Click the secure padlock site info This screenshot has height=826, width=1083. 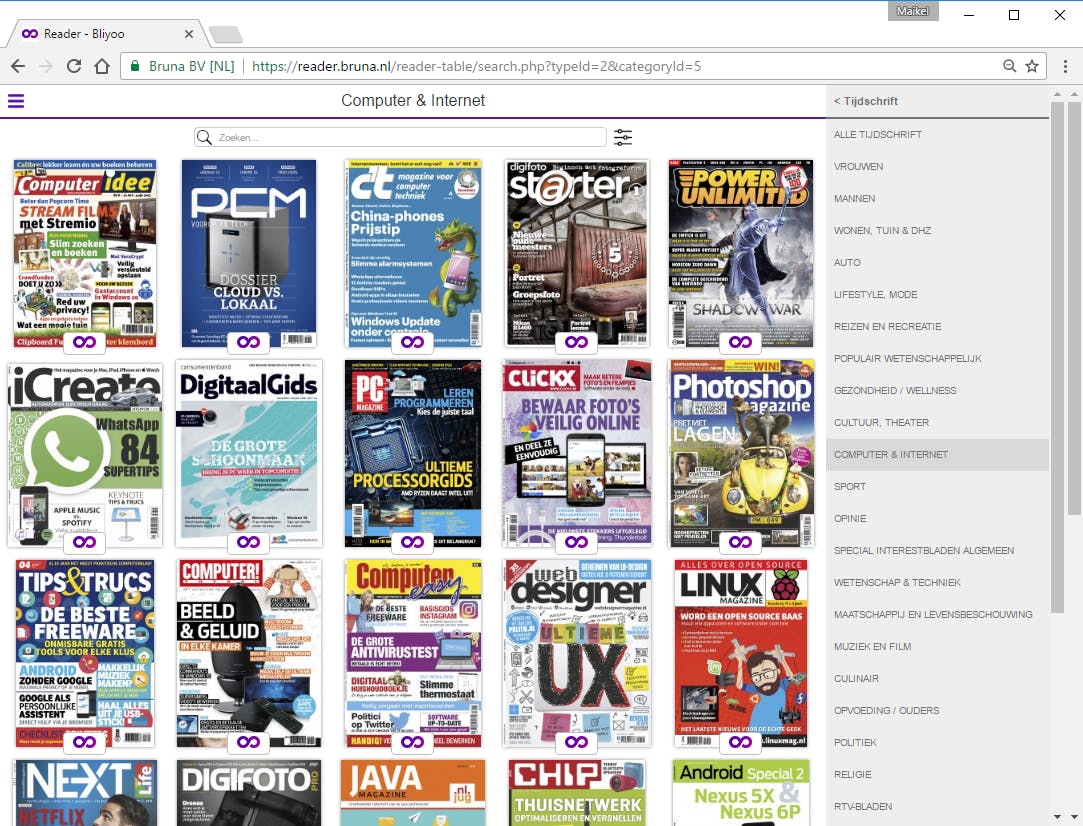click(135, 66)
